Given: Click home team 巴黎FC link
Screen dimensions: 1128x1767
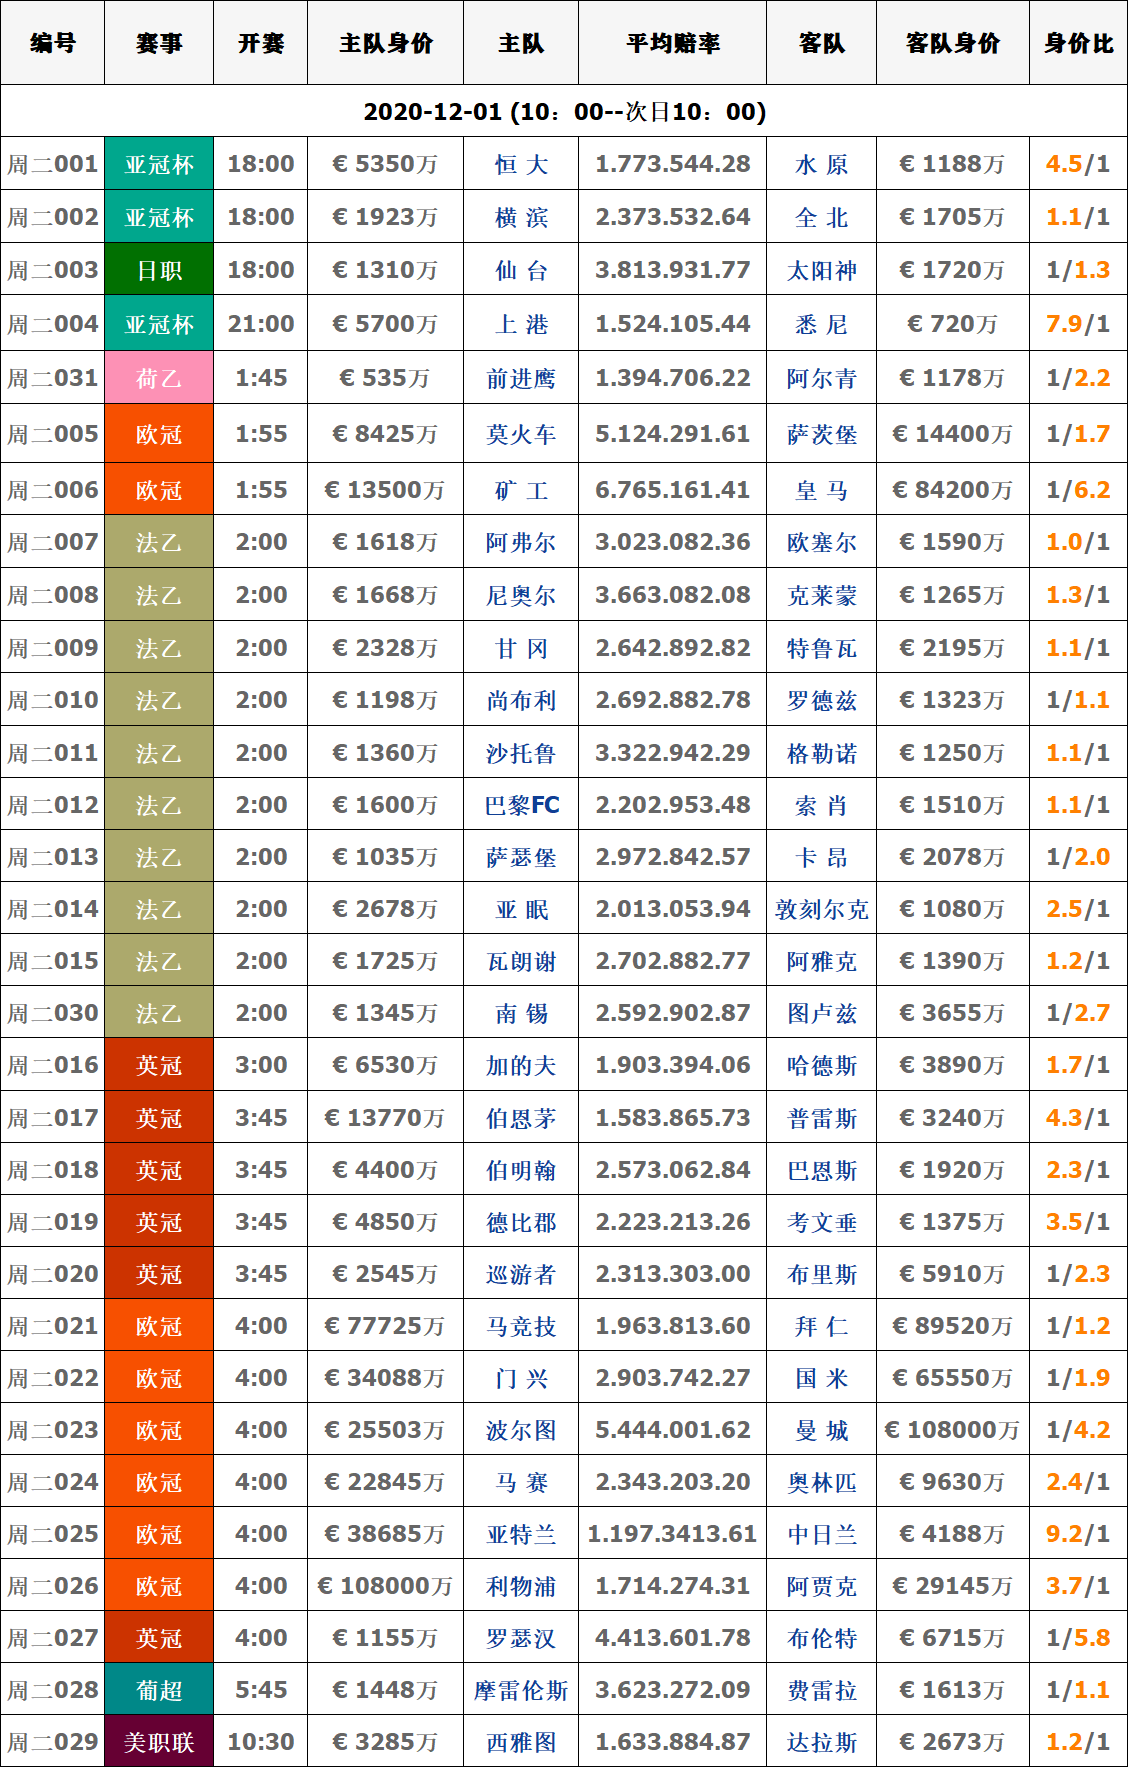Looking at the screenshot, I should click(521, 806).
